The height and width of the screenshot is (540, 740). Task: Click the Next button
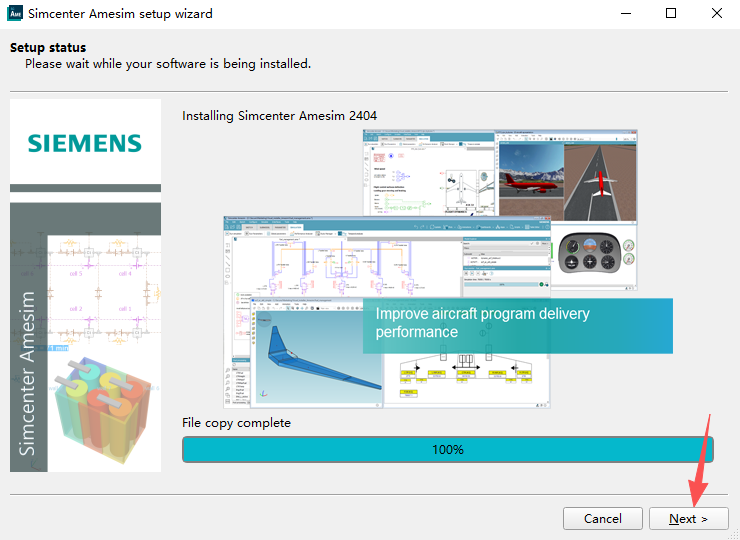tap(688, 519)
